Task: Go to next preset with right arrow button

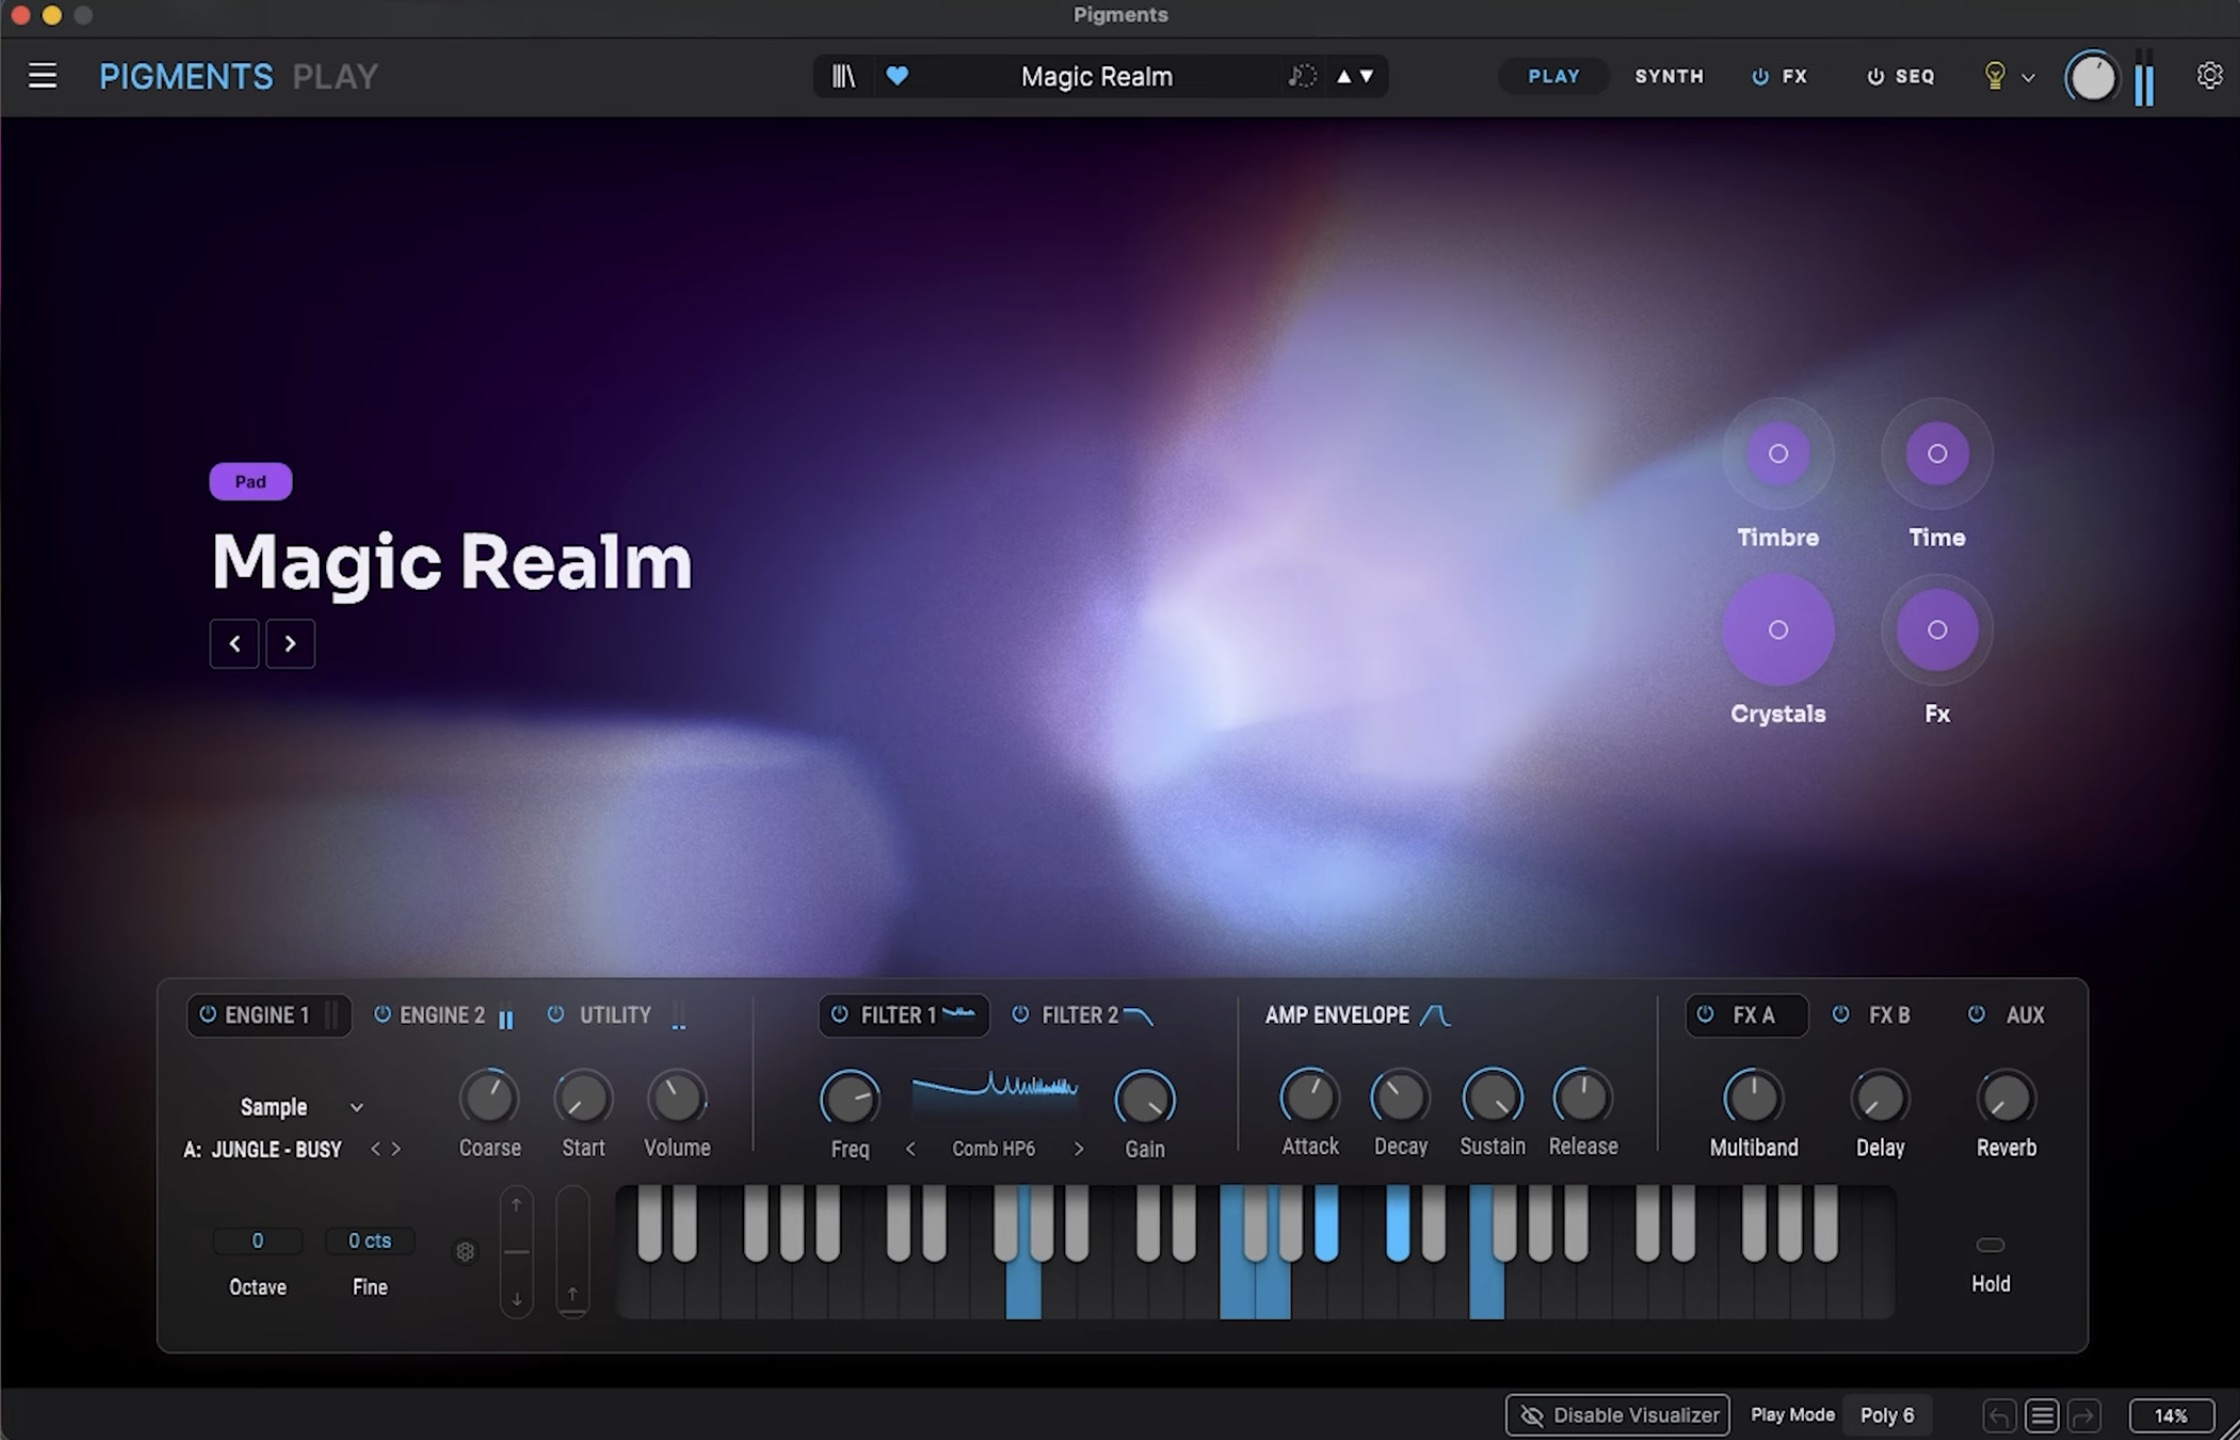Action: (x=290, y=643)
